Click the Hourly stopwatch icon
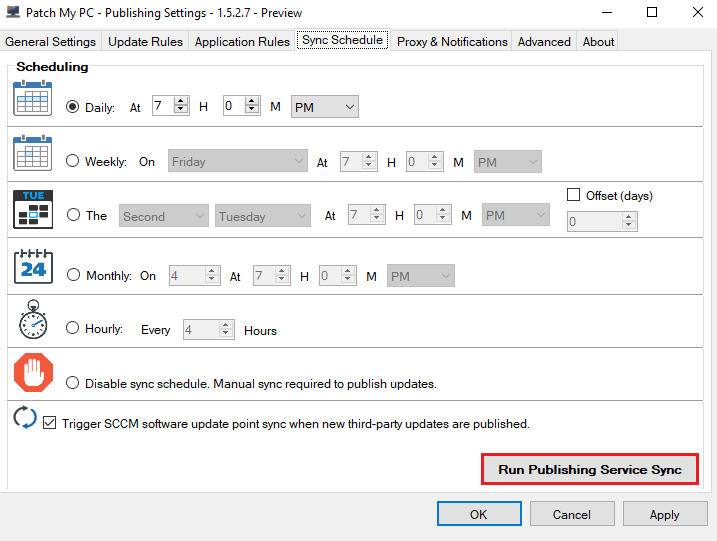The width and height of the screenshot is (717, 541). pos(33,319)
